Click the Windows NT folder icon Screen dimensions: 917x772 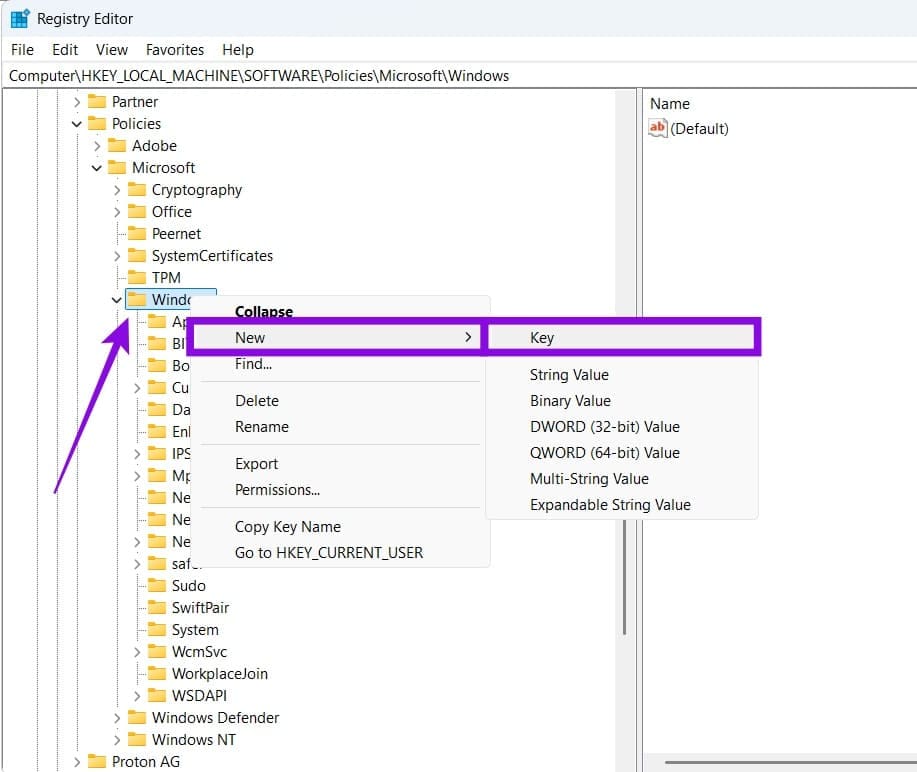click(137, 739)
